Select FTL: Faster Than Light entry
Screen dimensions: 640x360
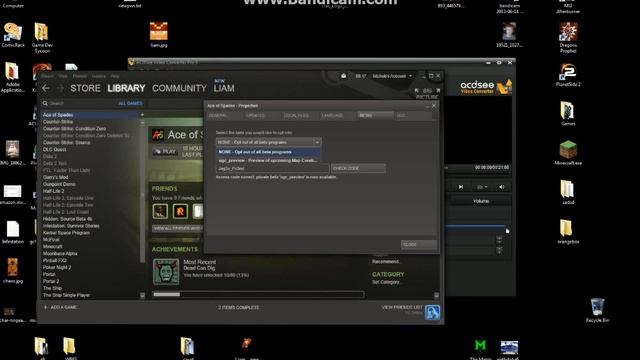[66, 170]
